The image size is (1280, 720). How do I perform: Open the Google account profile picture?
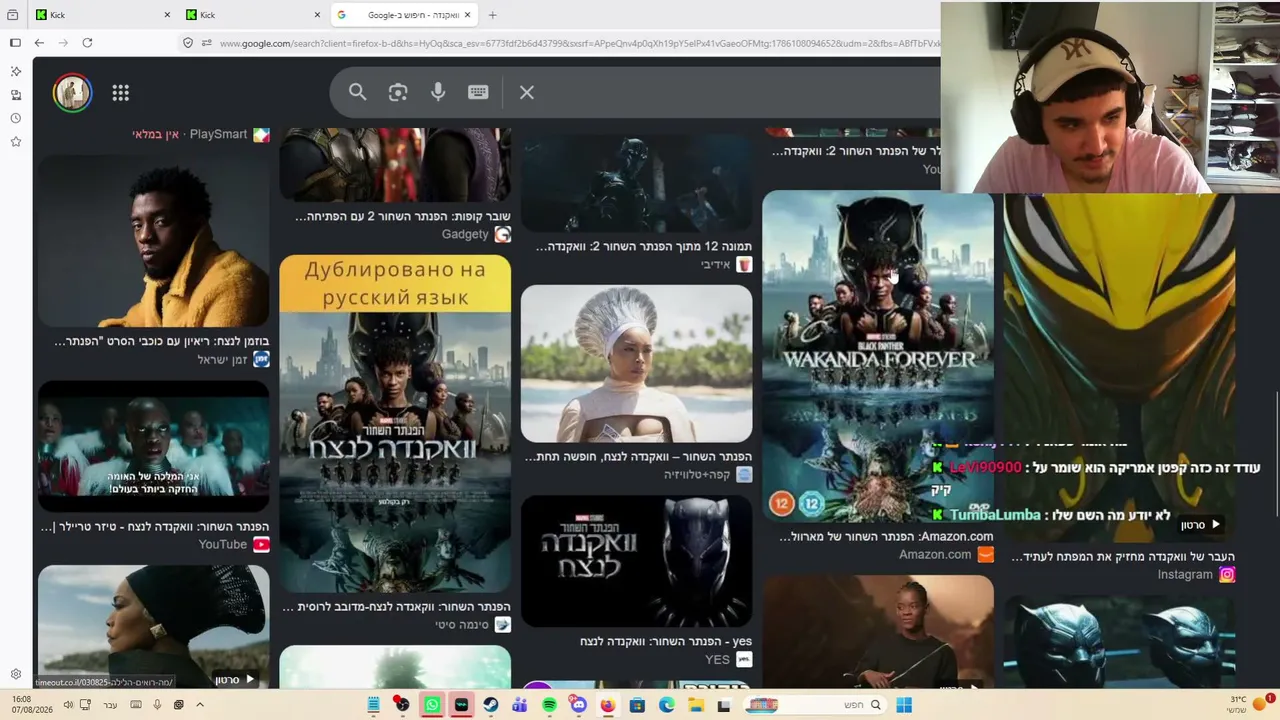tap(72, 93)
